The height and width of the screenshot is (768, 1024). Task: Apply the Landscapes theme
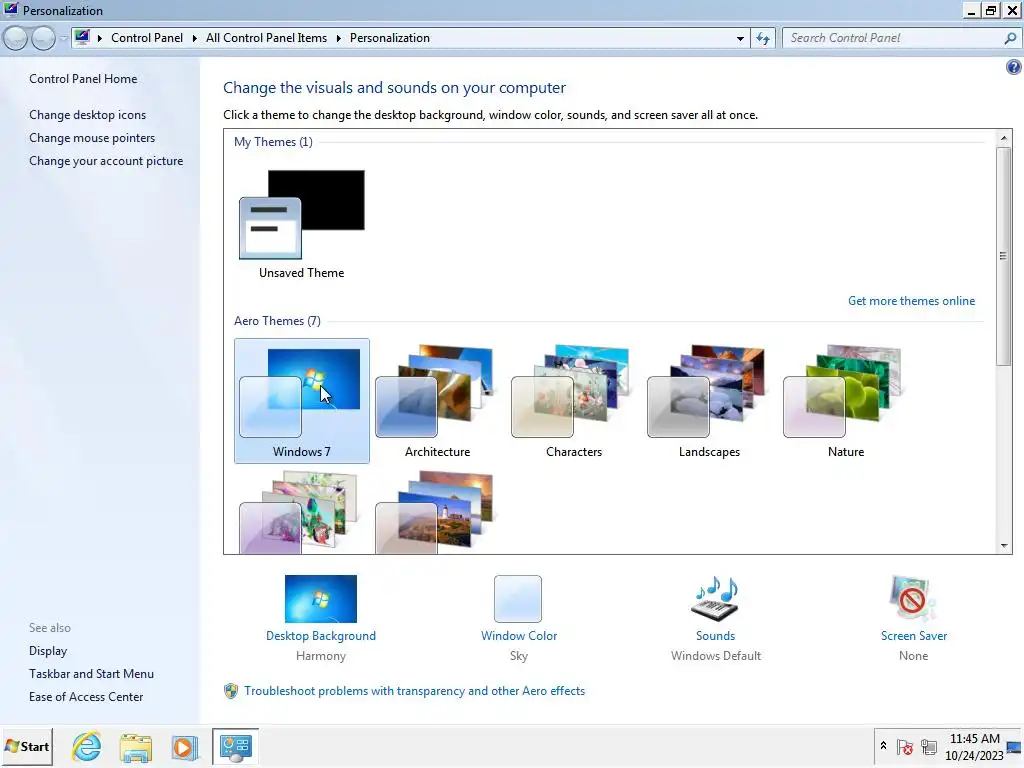pyautogui.click(x=709, y=401)
